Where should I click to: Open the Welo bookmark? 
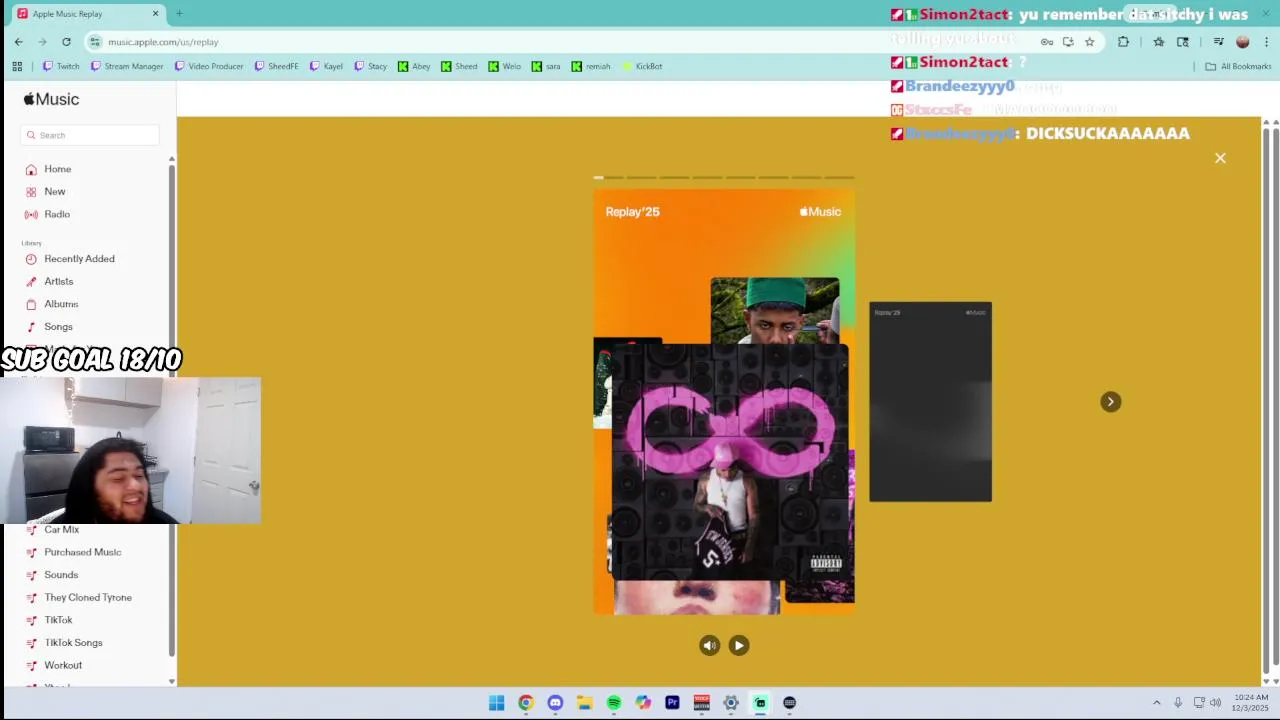[505, 66]
